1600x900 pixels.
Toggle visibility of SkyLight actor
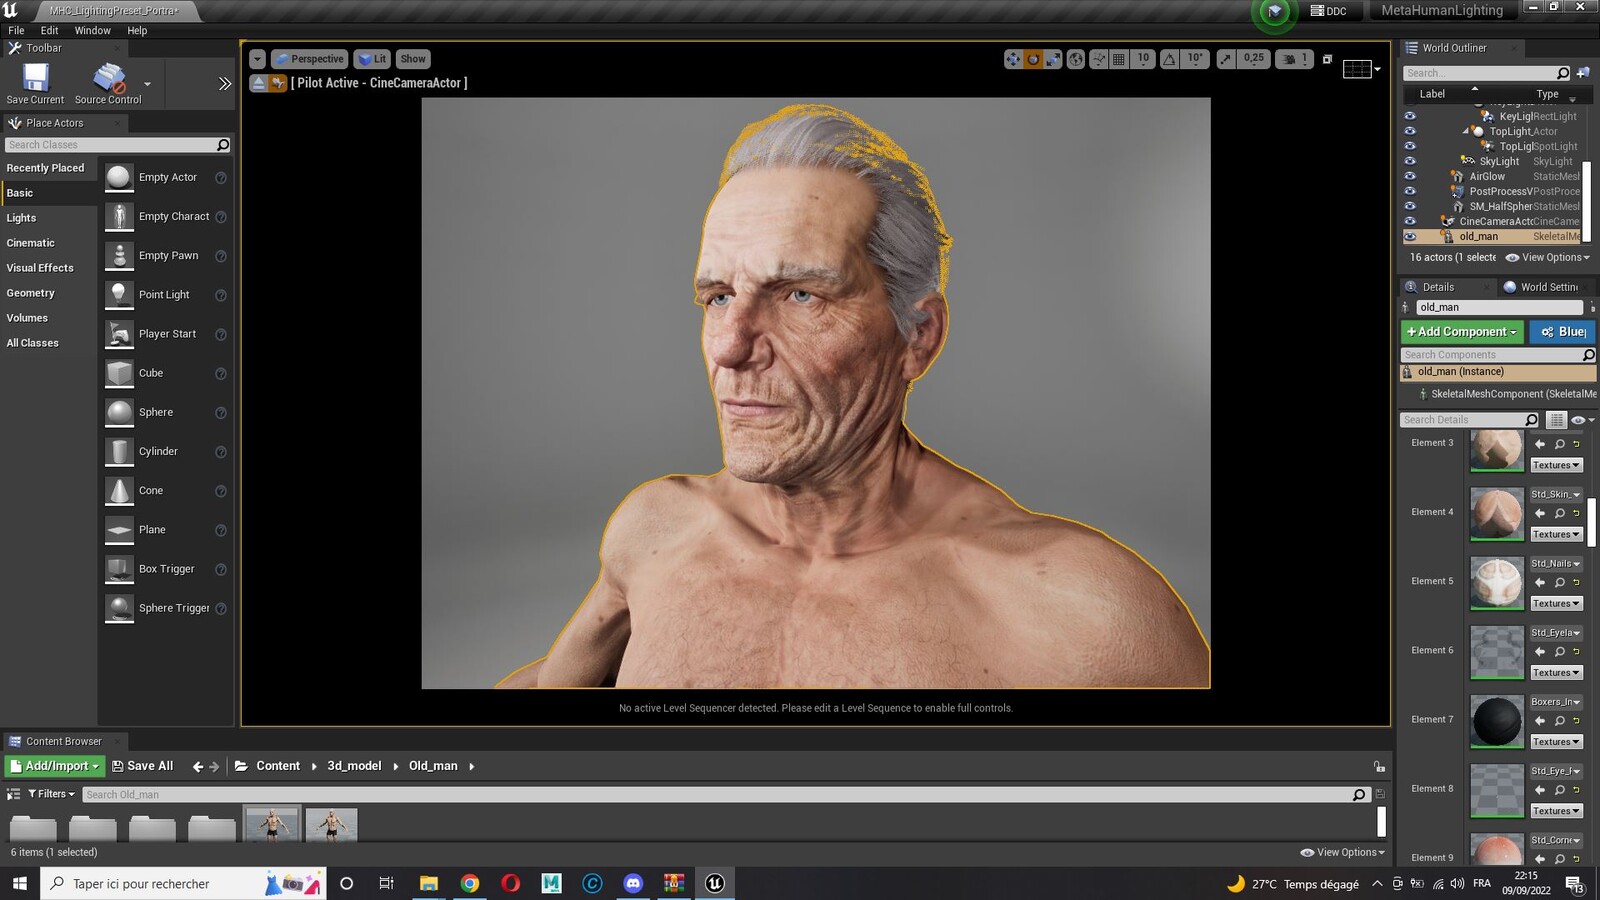pos(1410,161)
